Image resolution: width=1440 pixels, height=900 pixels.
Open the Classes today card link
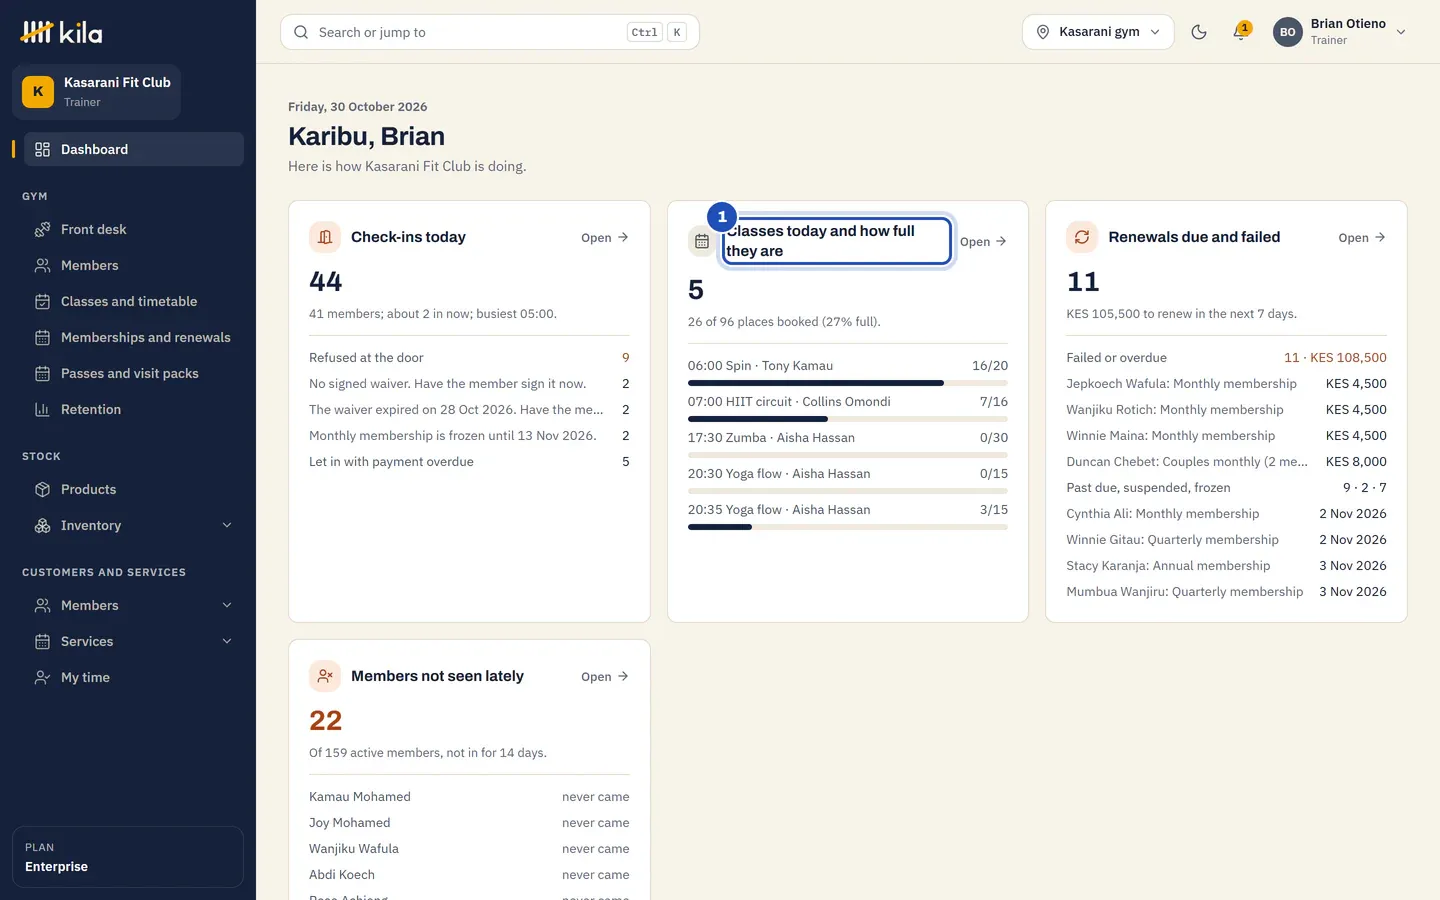983,241
